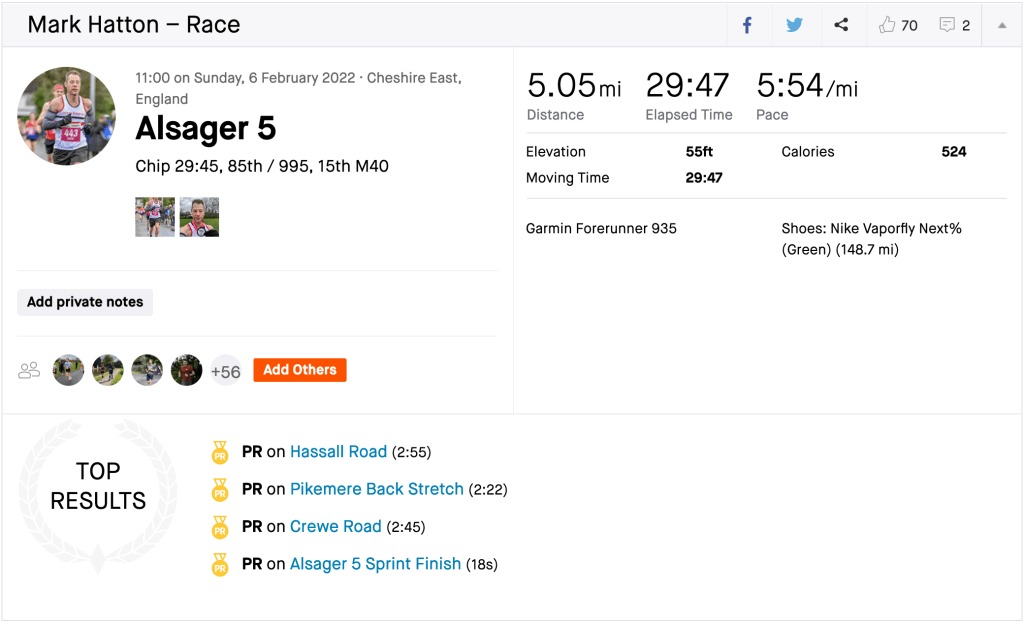Collapse activity with the up arrow
Viewport: 1024px width, 624px height.
pos(1001,25)
